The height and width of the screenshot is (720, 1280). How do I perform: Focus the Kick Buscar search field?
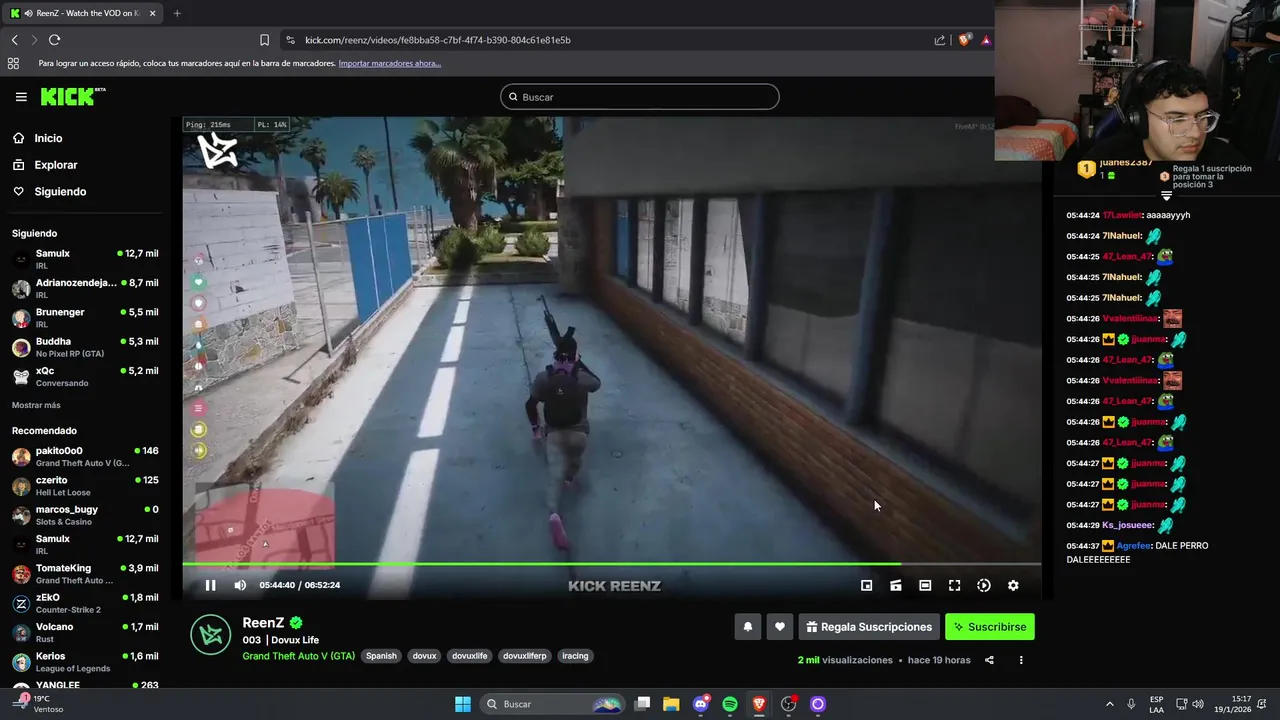click(x=640, y=97)
